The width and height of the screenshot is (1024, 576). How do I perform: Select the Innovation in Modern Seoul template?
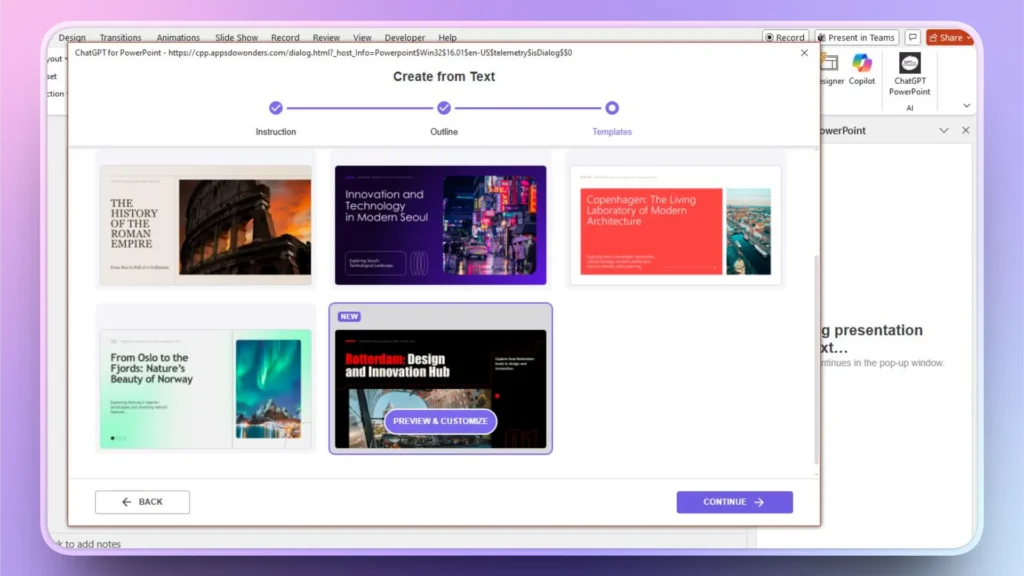[x=440, y=222]
